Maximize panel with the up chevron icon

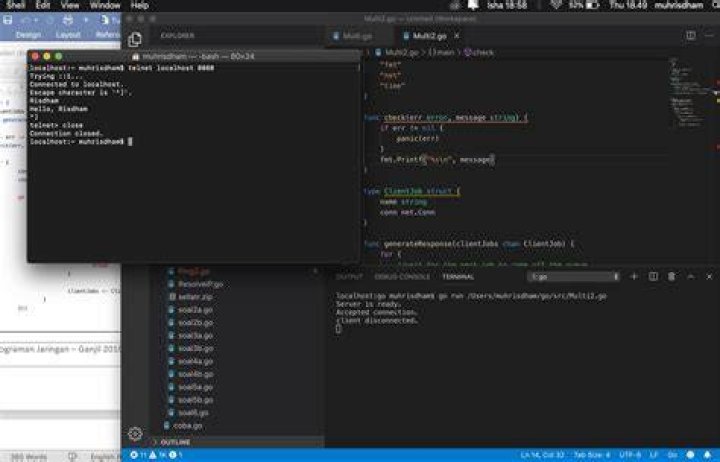pyautogui.click(x=690, y=276)
